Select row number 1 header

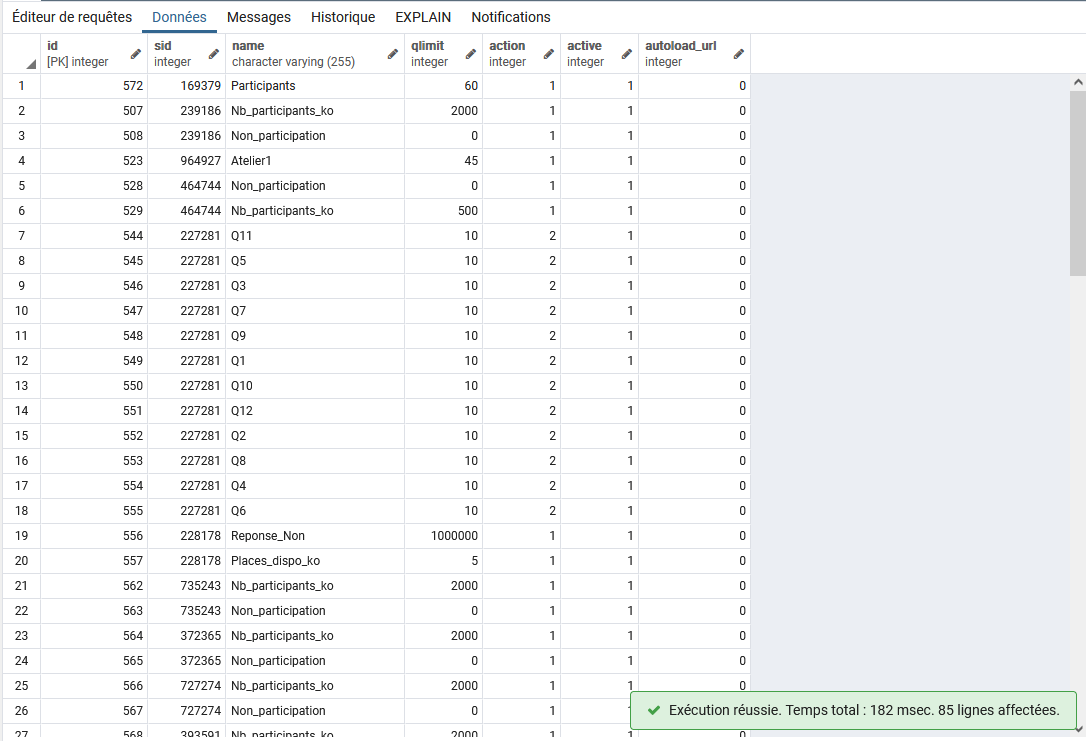pyautogui.click(x=21, y=86)
